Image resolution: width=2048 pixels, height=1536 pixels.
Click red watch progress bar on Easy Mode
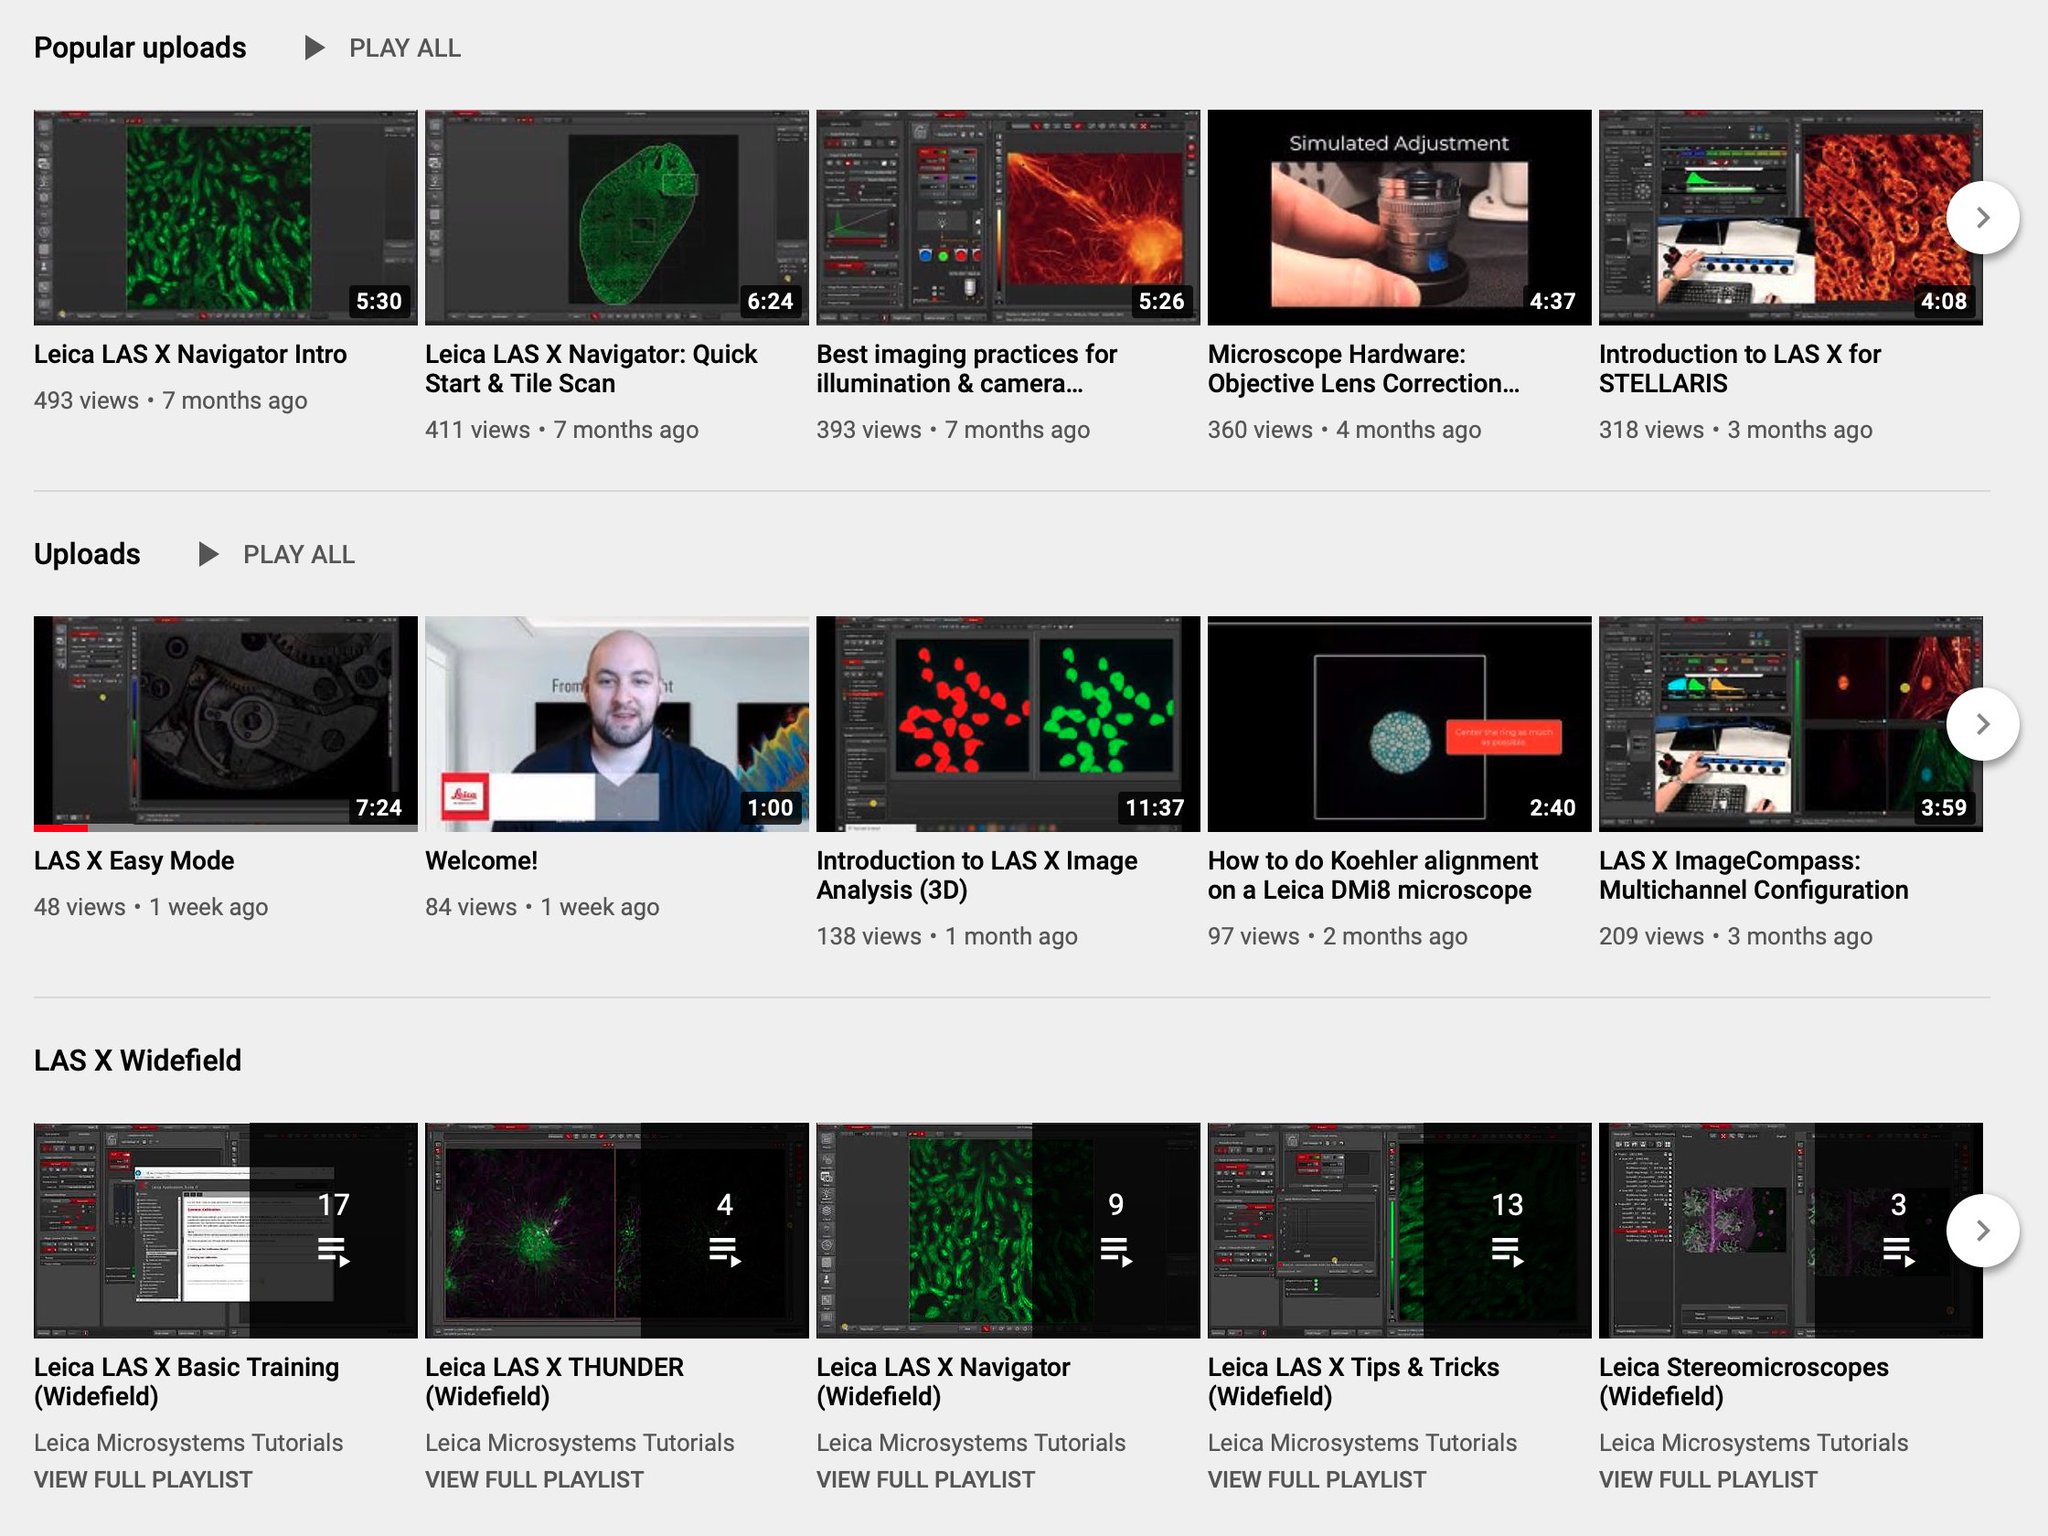(x=60, y=828)
